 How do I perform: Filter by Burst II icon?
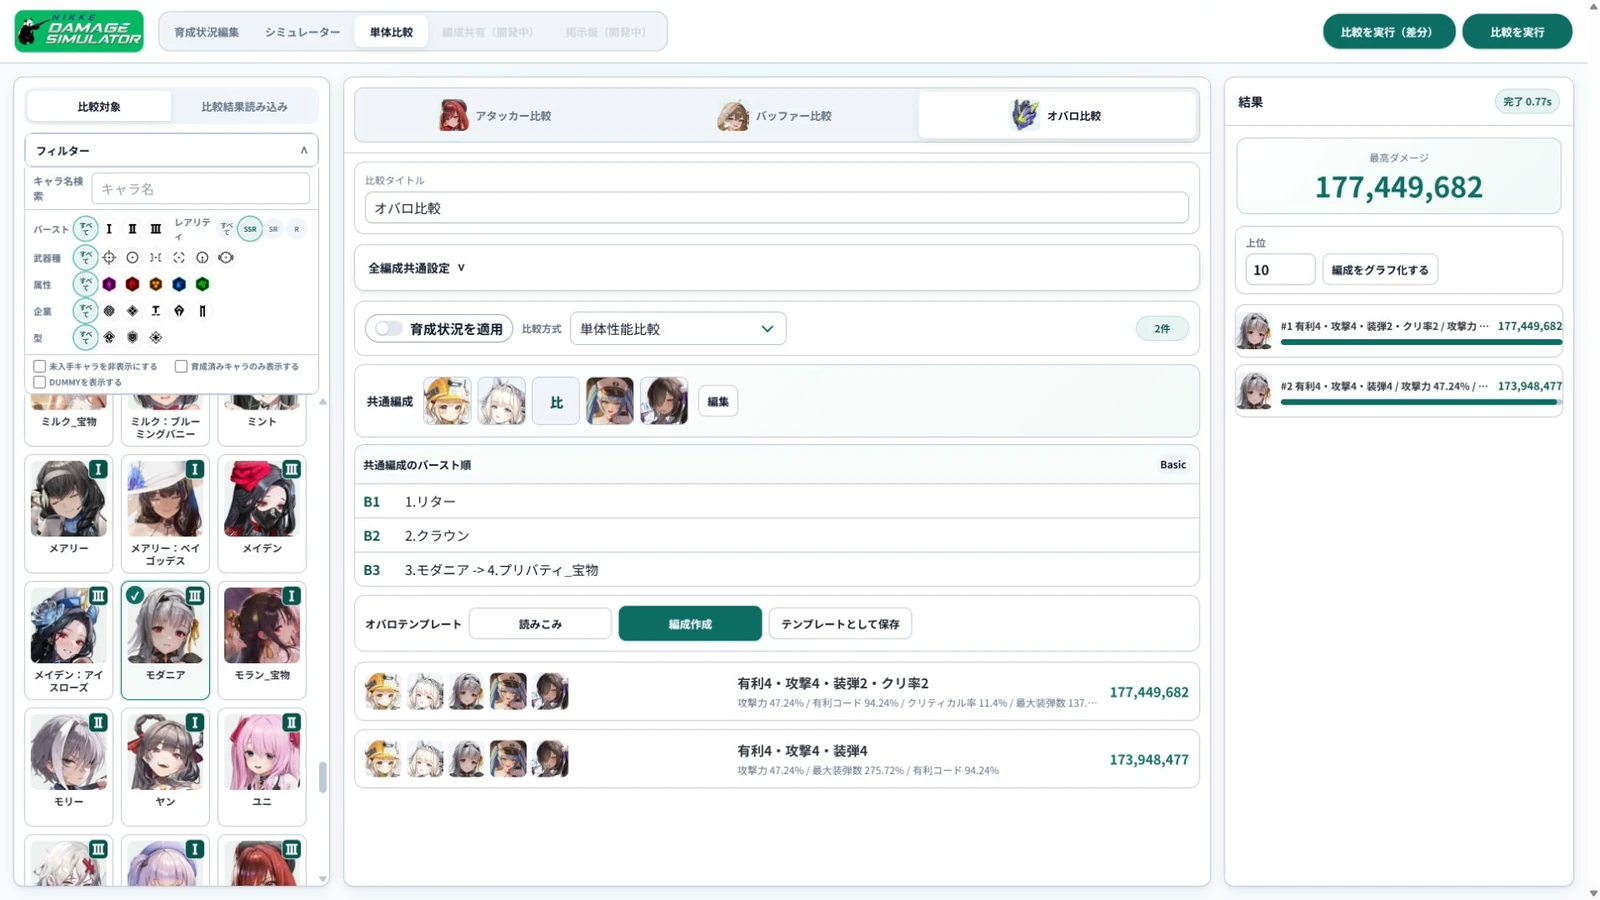tap(132, 229)
